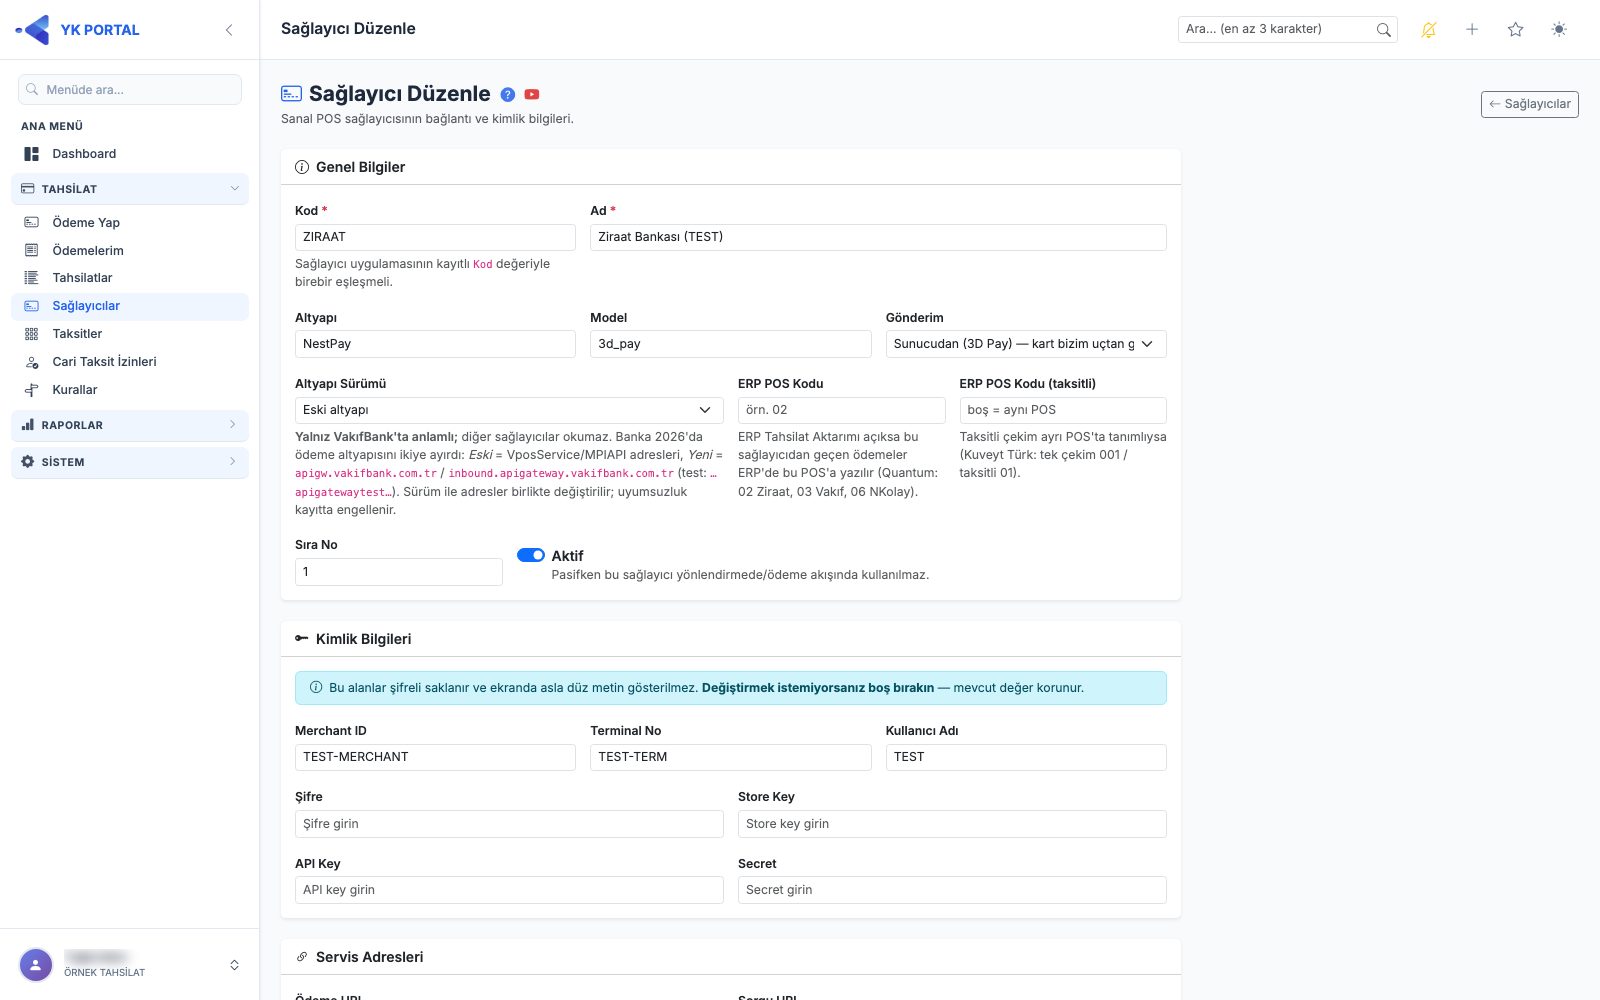The width and height of the screenshot is (1600, 1000).
Task: Expand the RAPORLAR menu section
Action: pos(130,425)
